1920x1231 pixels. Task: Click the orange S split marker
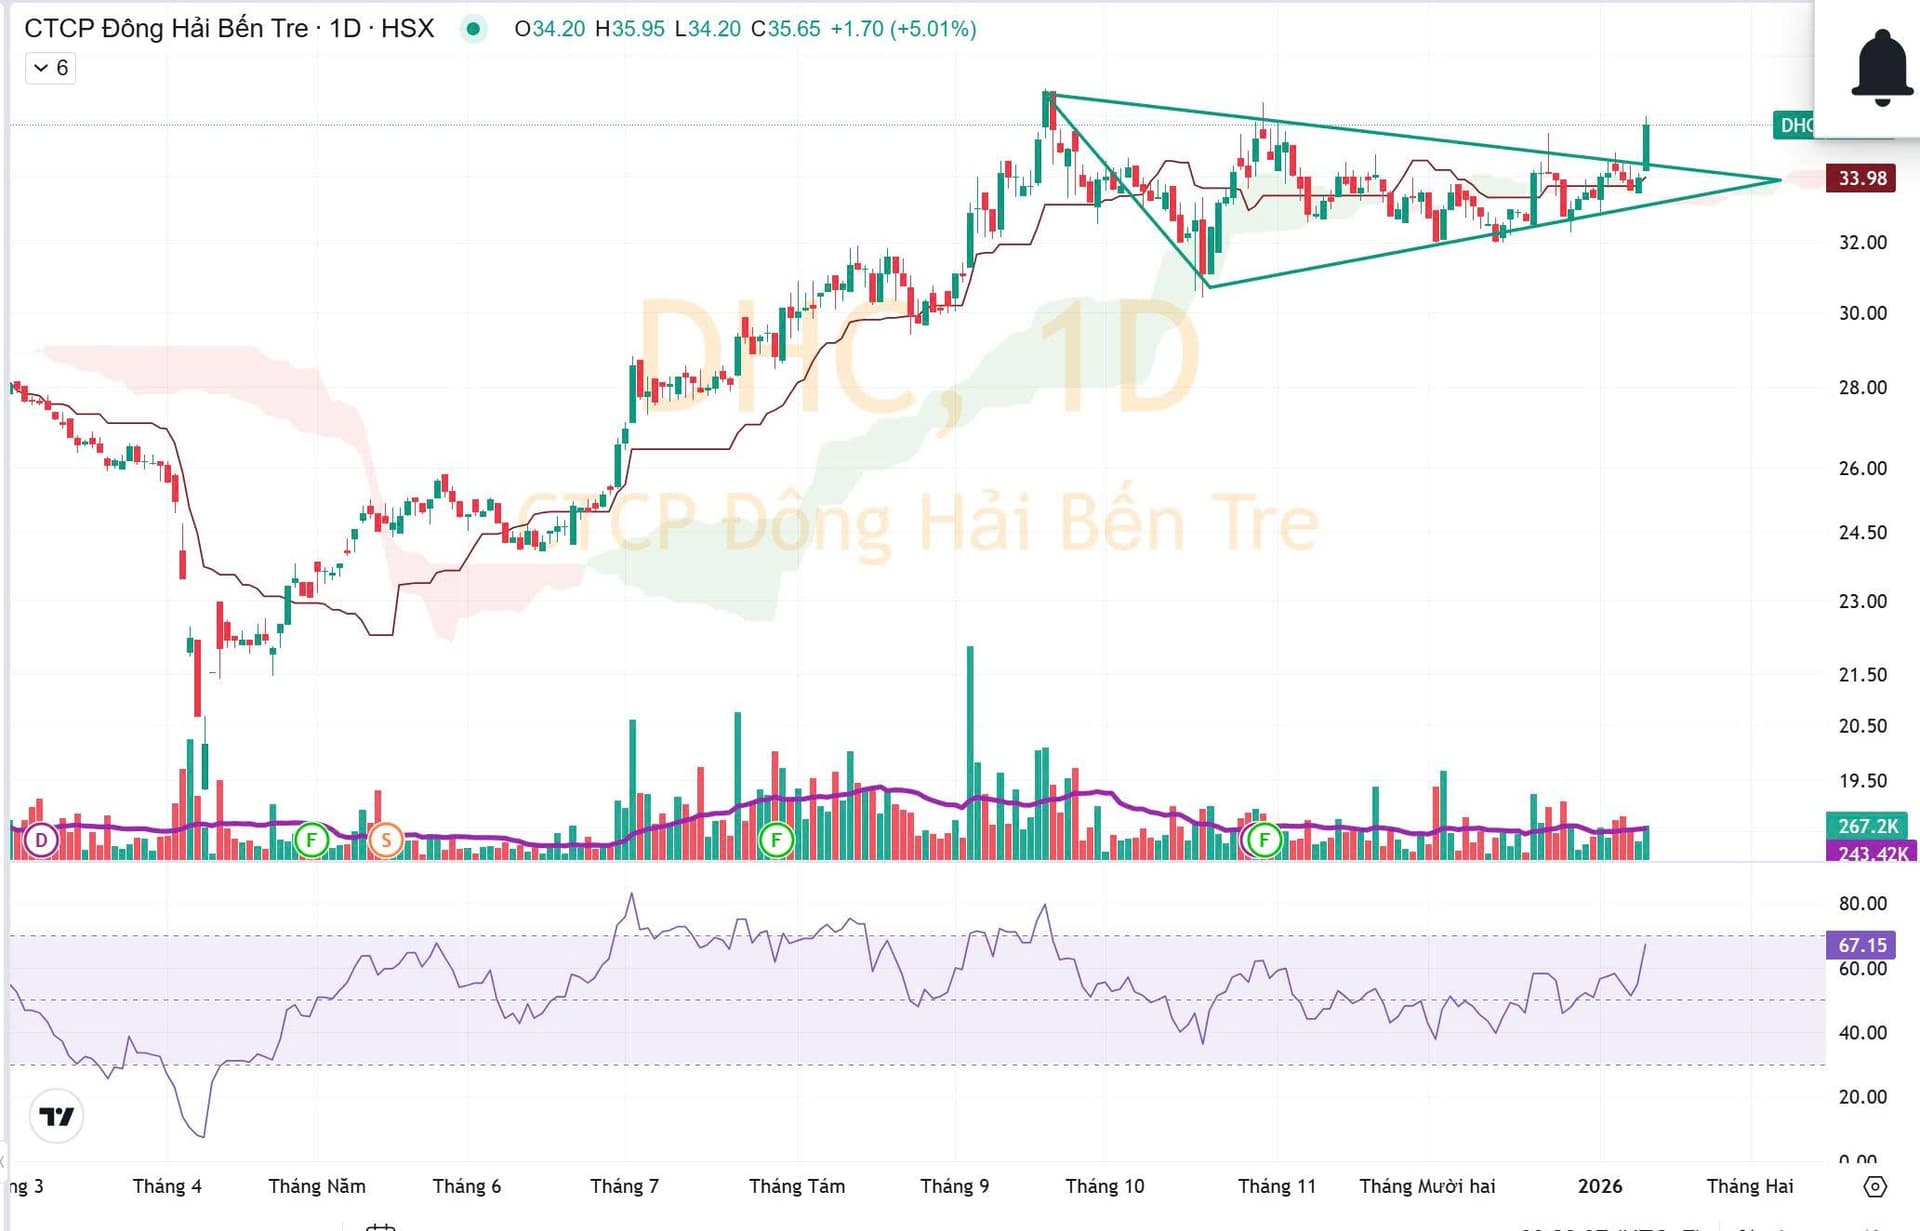coord(386,840)
